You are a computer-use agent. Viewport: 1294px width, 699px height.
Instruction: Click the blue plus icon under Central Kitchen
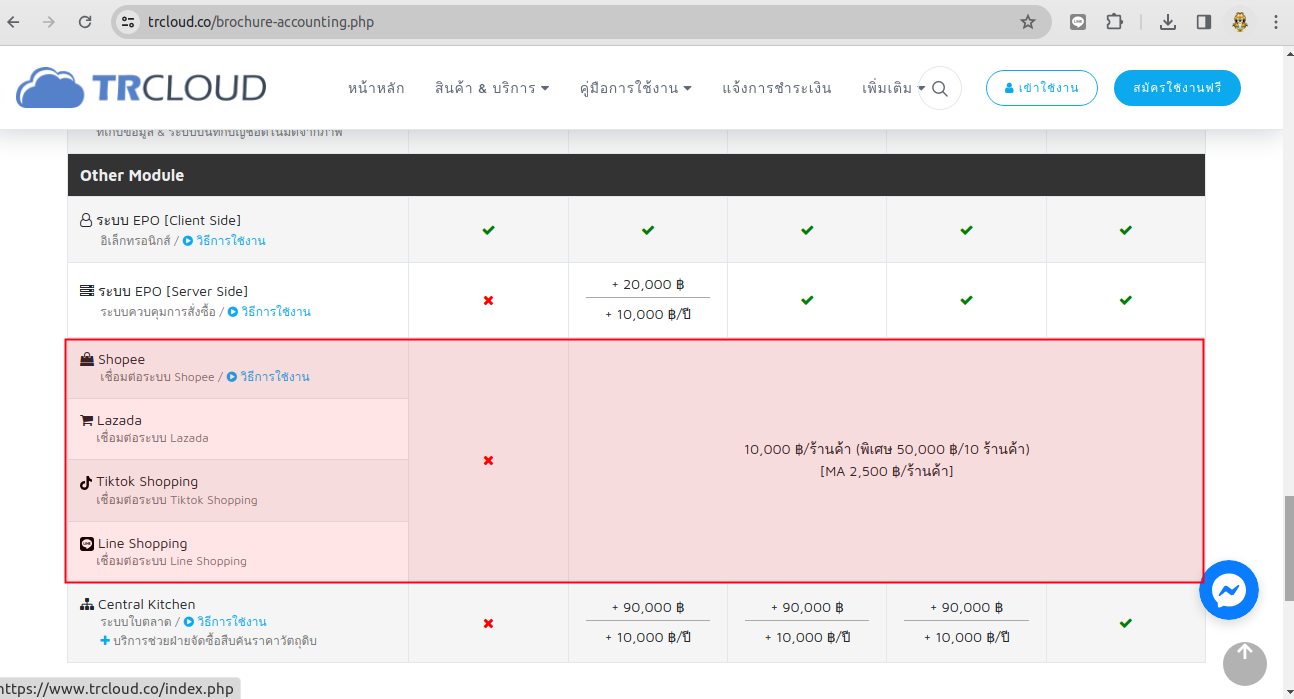click(x=105, y=640)
